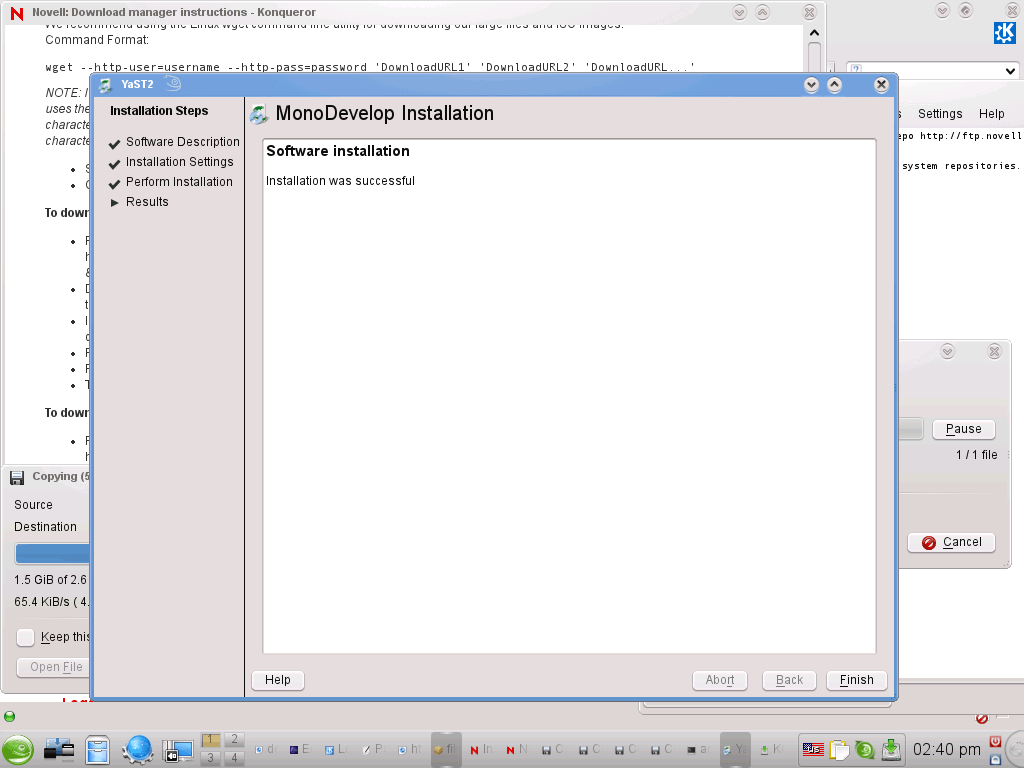Click the Abort button in YaST2
The height and width of the screenshot is (768, 1024).
720,680
